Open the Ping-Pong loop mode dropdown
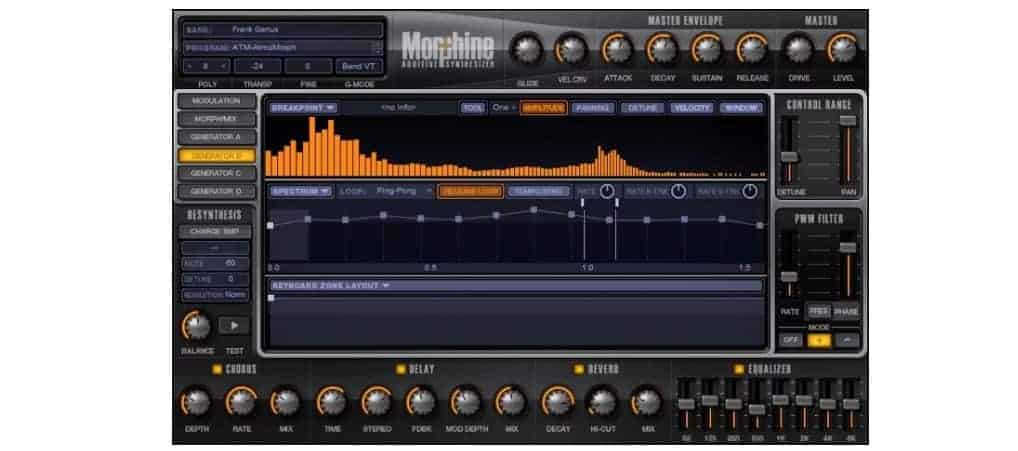The image size is (1018, 451). tap(404, 191)
